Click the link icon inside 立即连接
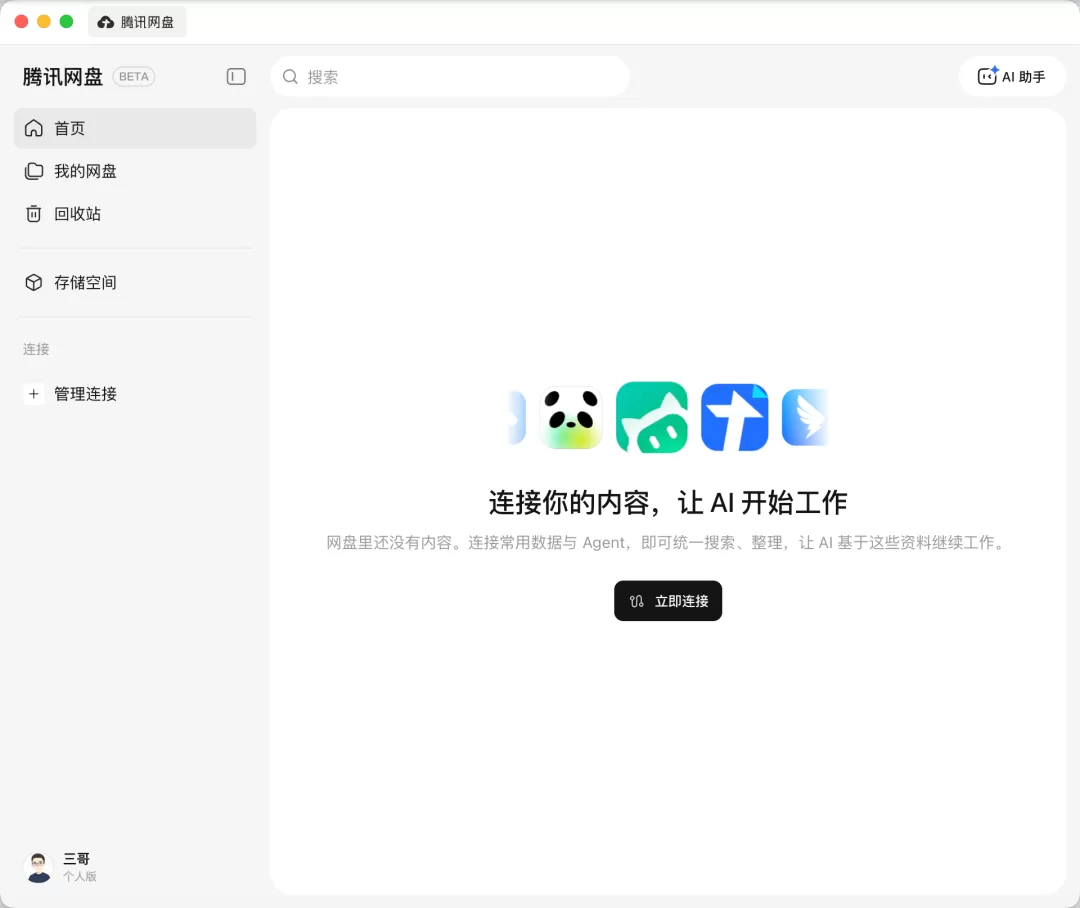This screenshot has height=908, width=1080. point(636,601)
